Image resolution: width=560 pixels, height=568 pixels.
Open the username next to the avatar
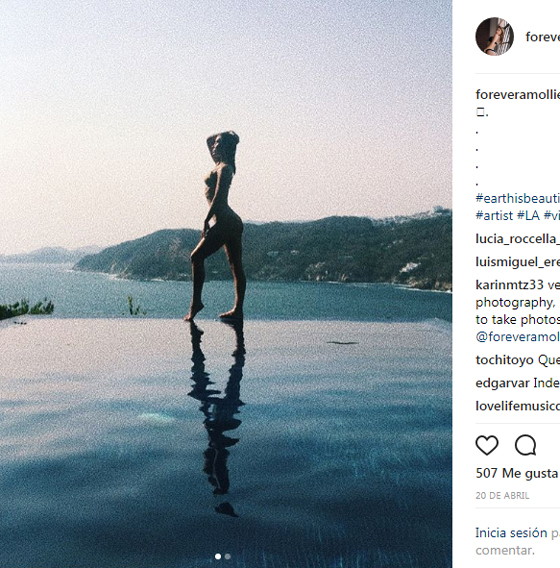[543, 37]
